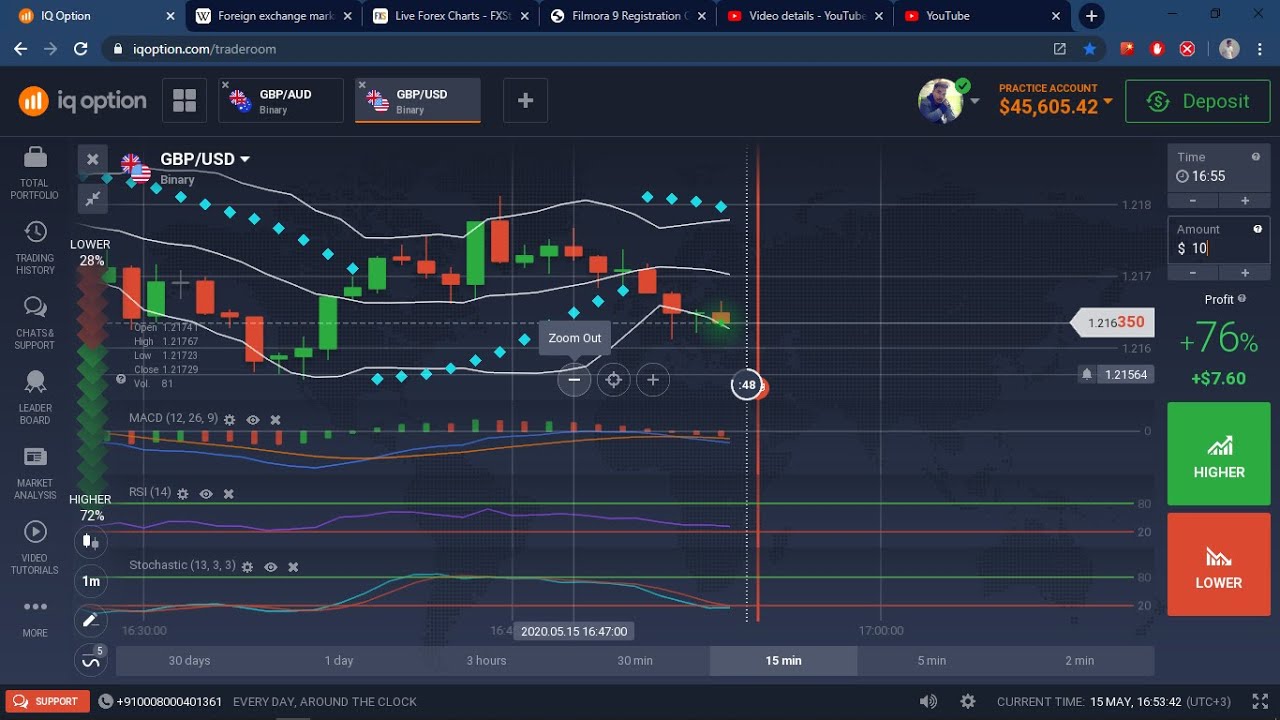The width and height of the screenshot is (1280, 720).
Task: Open MACD indicator settings gear
Action: pyautogui.click(x=229, y=420)
